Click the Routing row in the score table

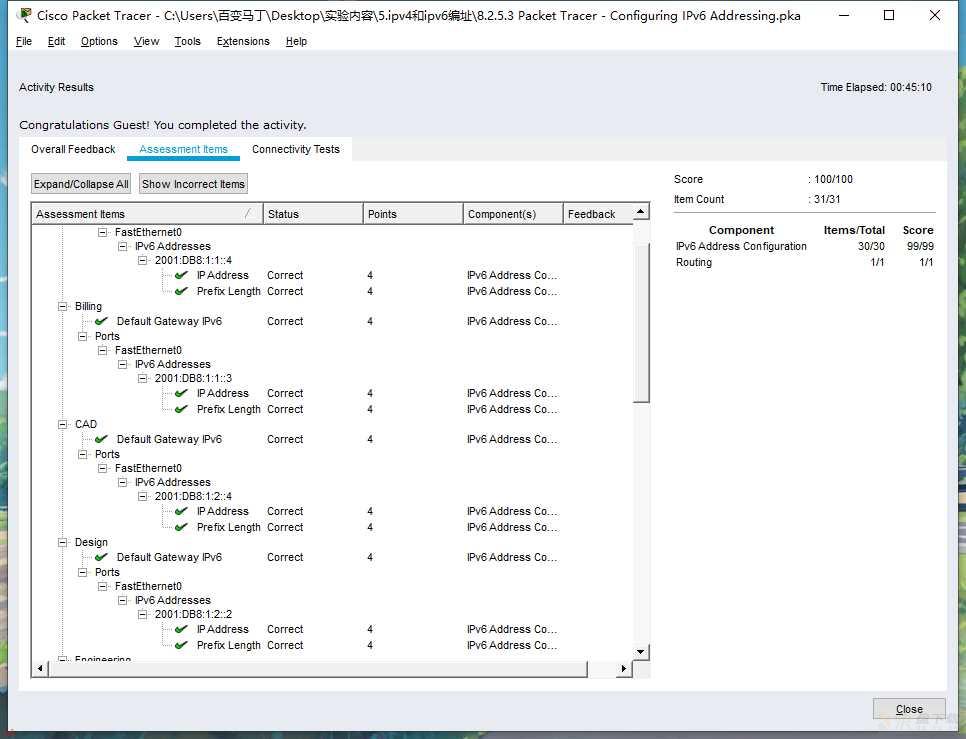[x=805, y=262]
